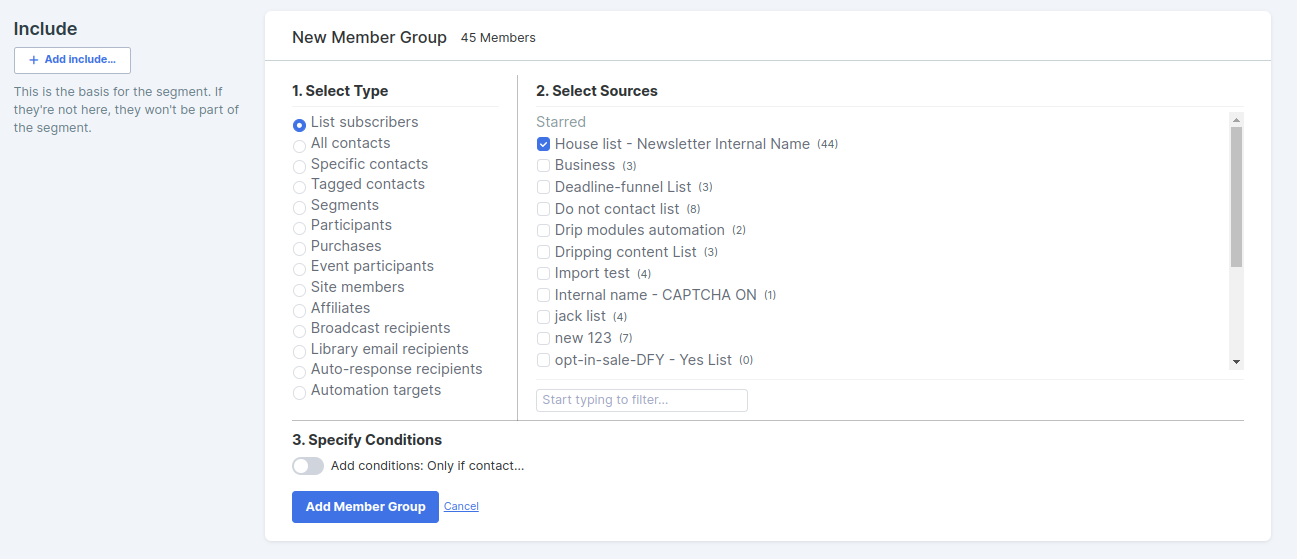Pick Event participants as type
Viewport: 1297px width, 559px height.
tap(299, 269)
